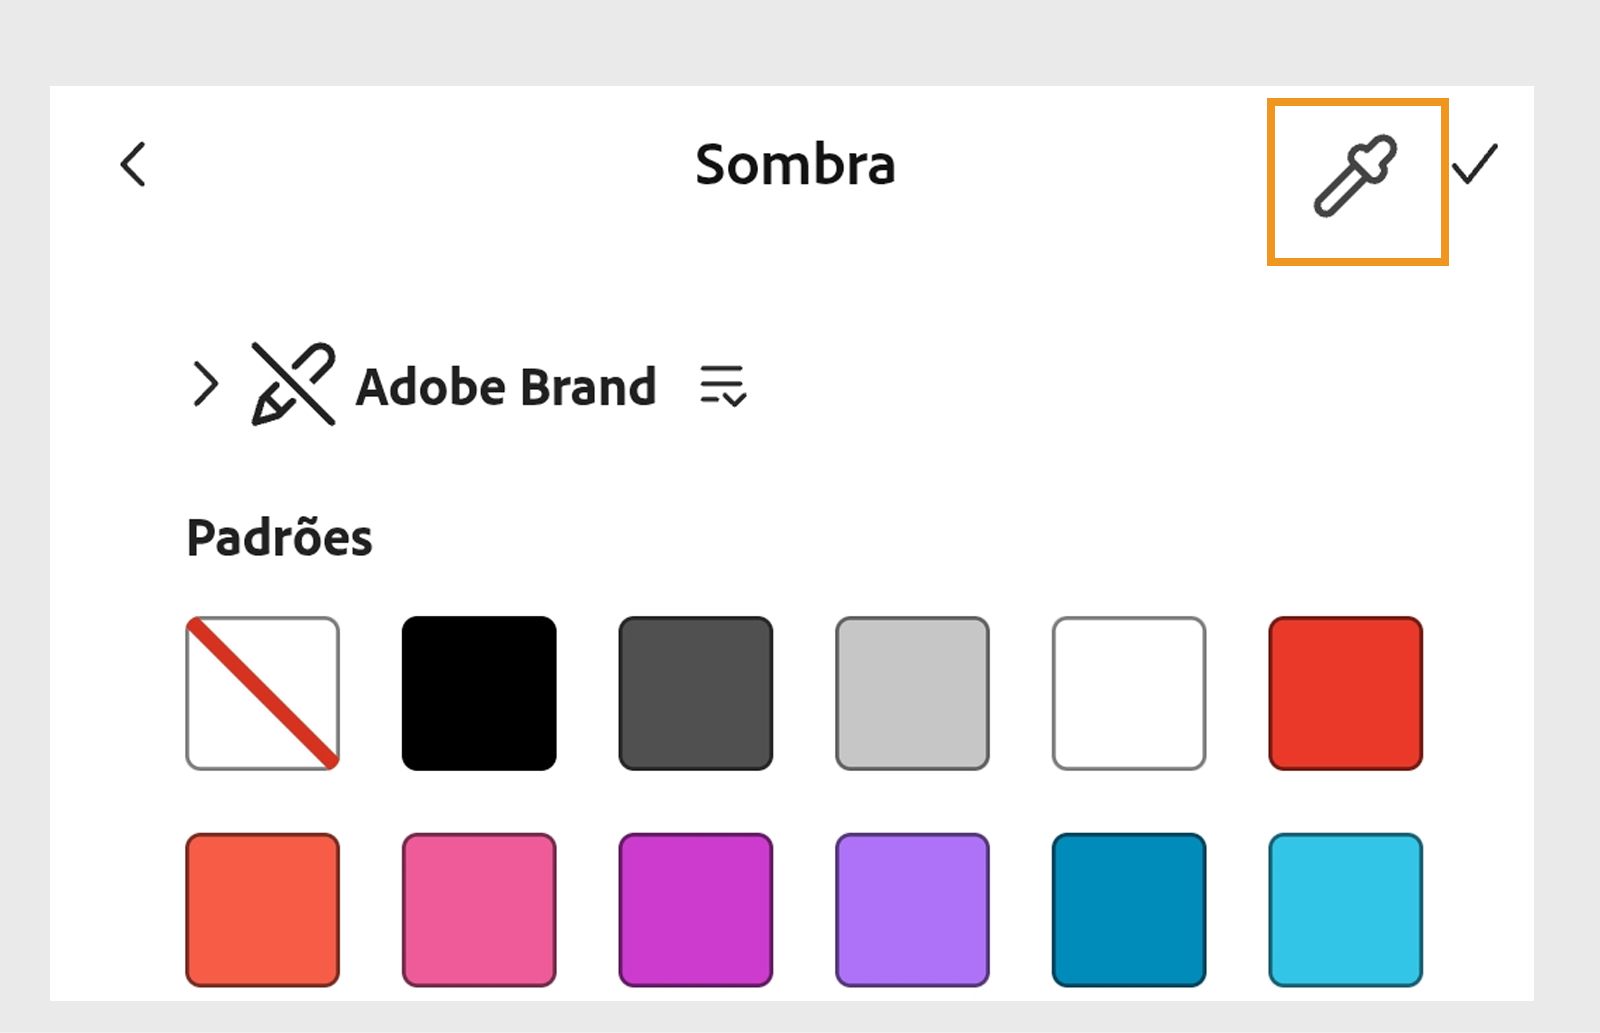Click the Adobe Brand label
The image size is (1600, 1033).
click(x=508, y=387)
